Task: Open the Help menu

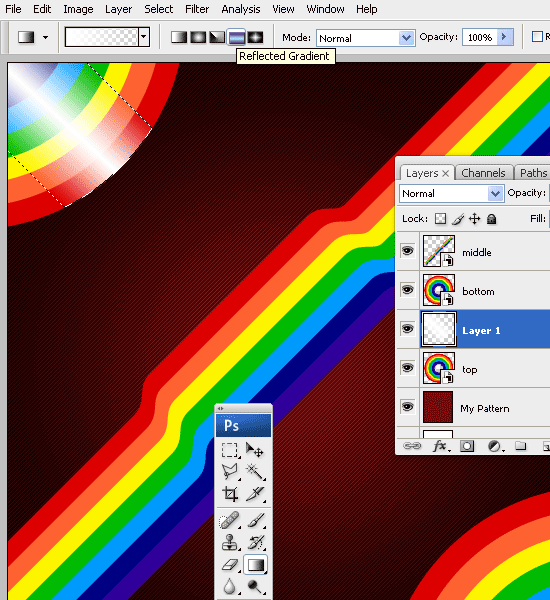Action: click(367, 9)
